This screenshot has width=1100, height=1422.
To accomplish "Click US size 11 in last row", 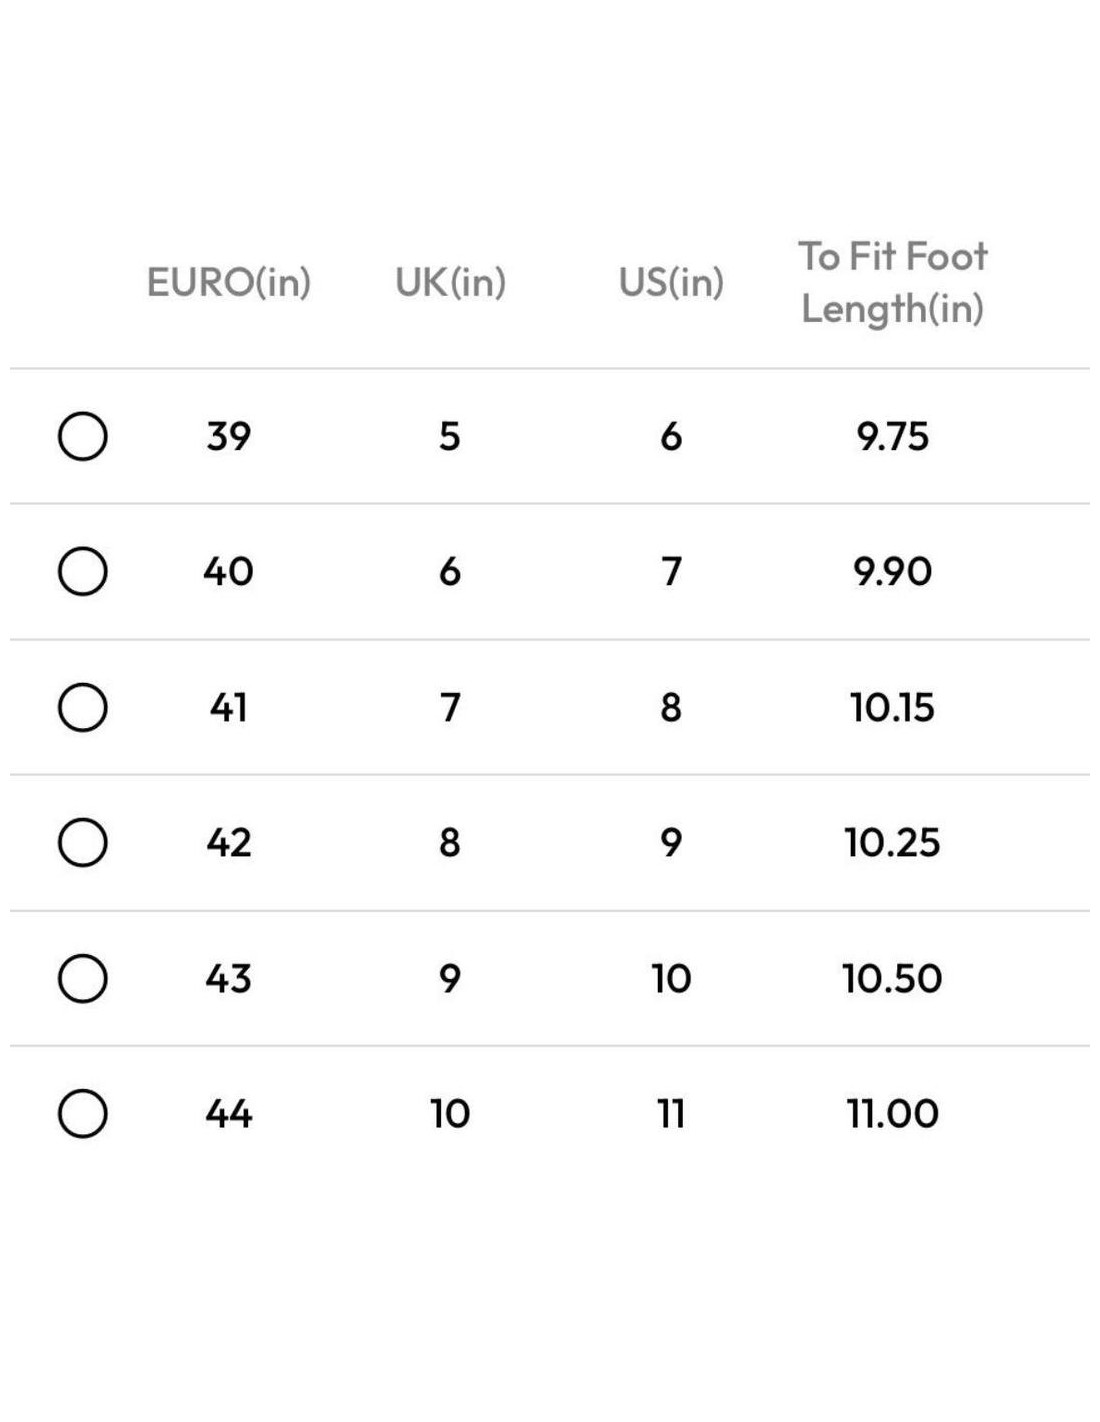I will point(671,1113).
